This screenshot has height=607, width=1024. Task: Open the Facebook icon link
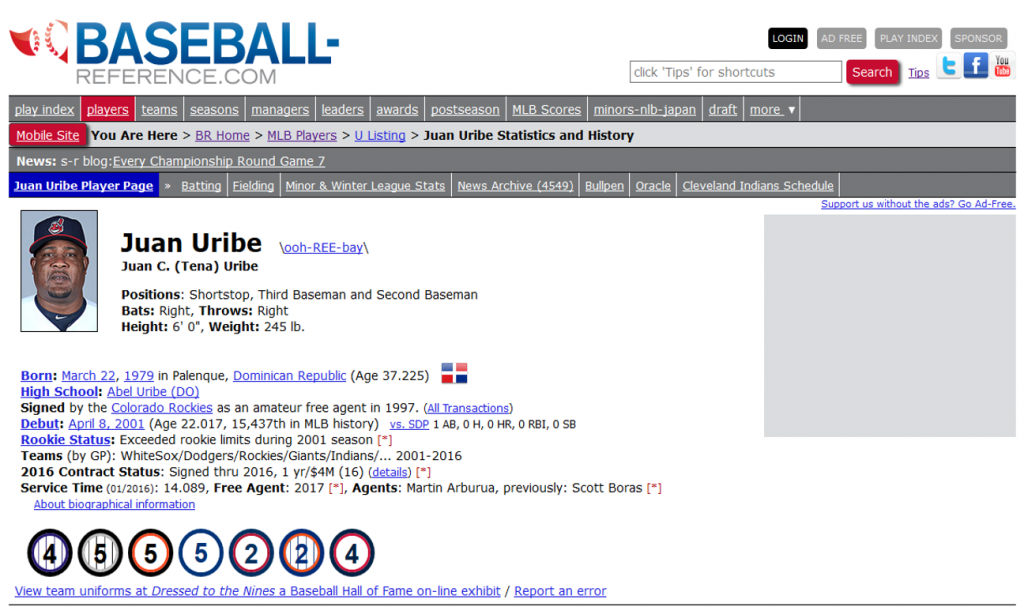point(976,66)
